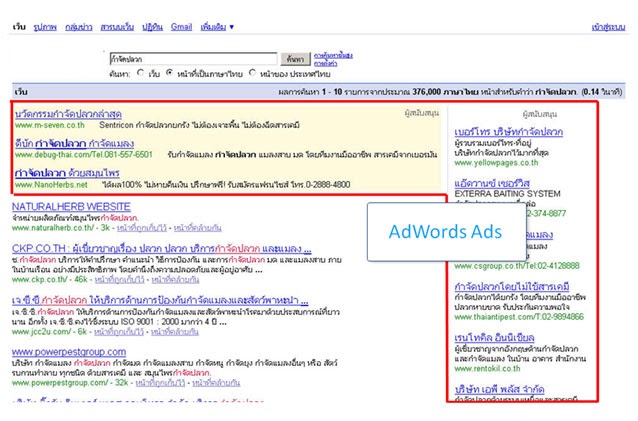
Task: Open the บริษัท เอพี พลัส จำกัด sidebar ad
Action: tap(499, 389)
